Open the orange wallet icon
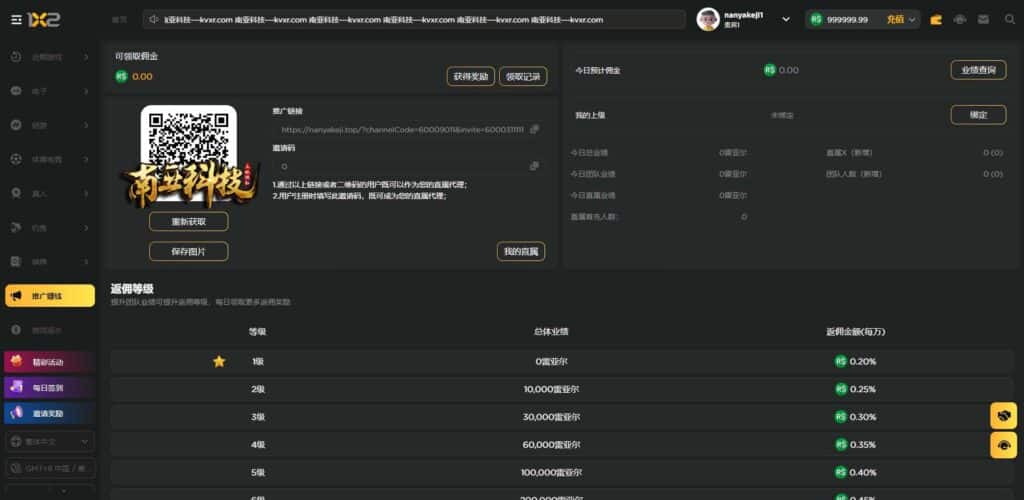Screen dimensions: 1024x500 [936, 20]
